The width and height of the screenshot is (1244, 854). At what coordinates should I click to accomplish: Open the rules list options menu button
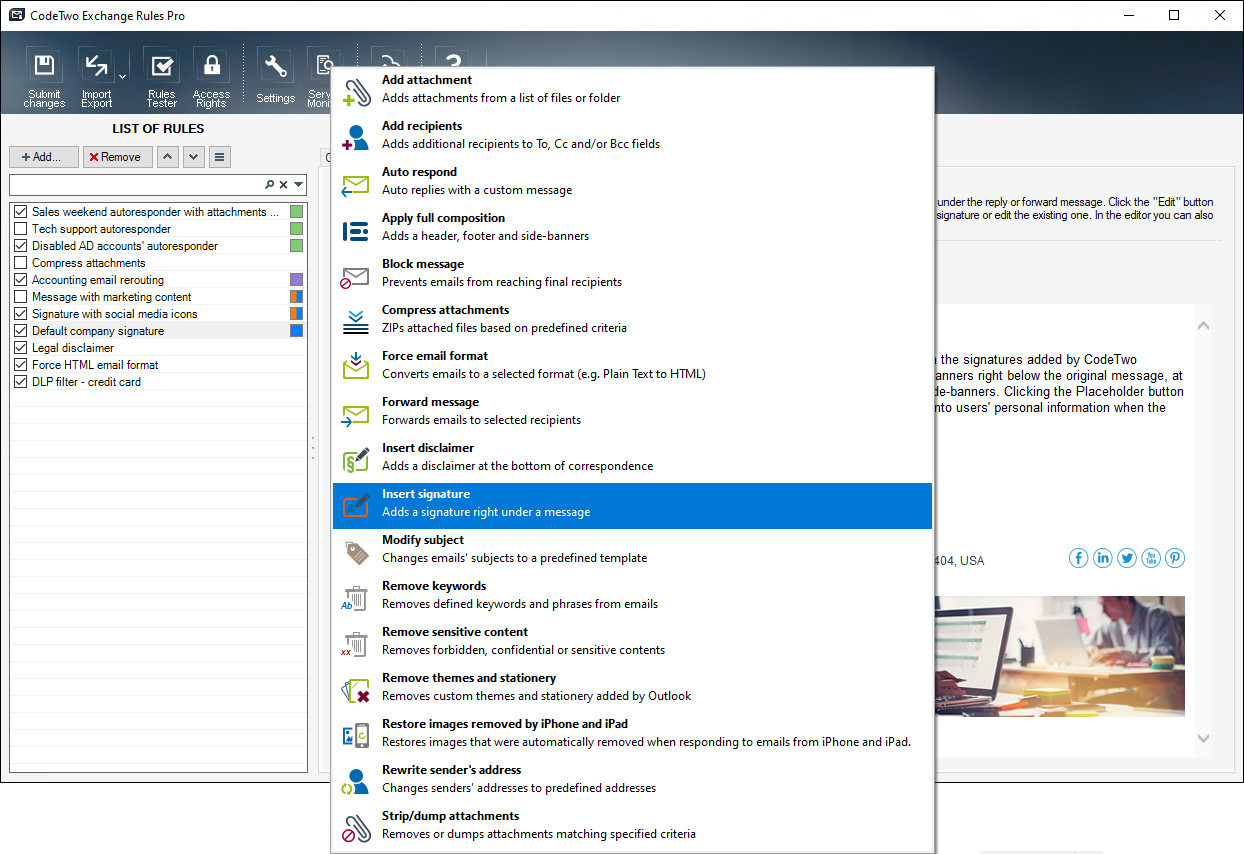(x=220, y=157)
